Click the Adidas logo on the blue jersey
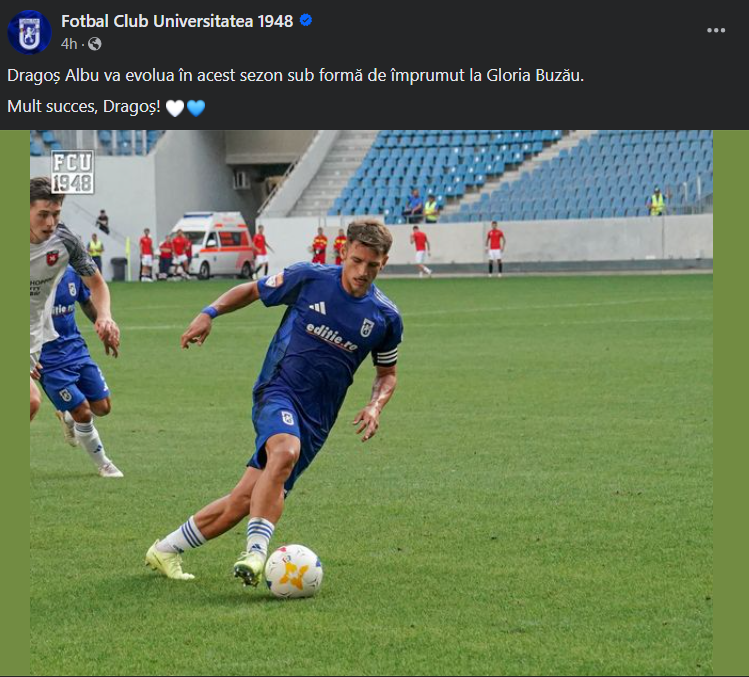749x677 pixels. pos(317,307)
